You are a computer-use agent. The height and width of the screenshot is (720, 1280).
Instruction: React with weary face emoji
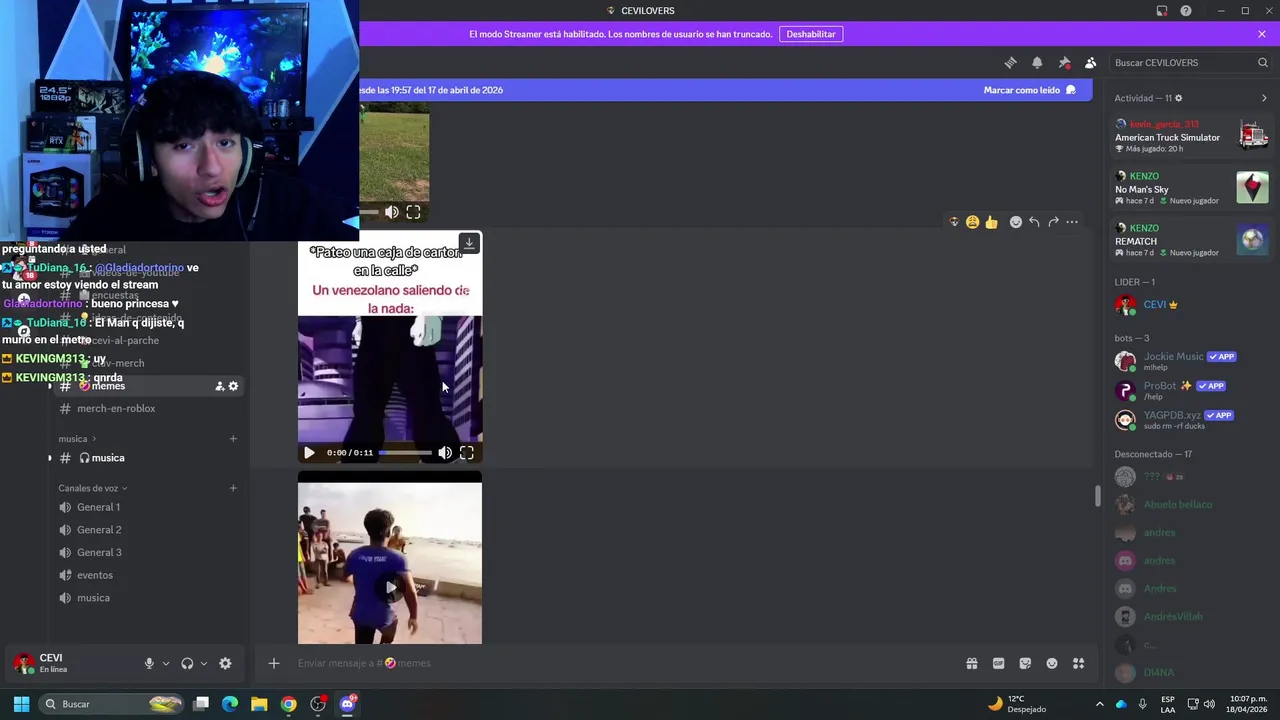click(x=972, y=222)
